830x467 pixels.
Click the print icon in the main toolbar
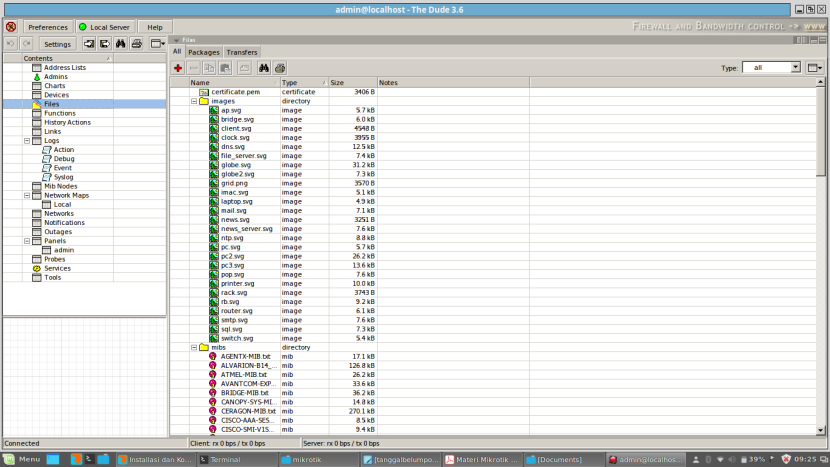point(136,44)
